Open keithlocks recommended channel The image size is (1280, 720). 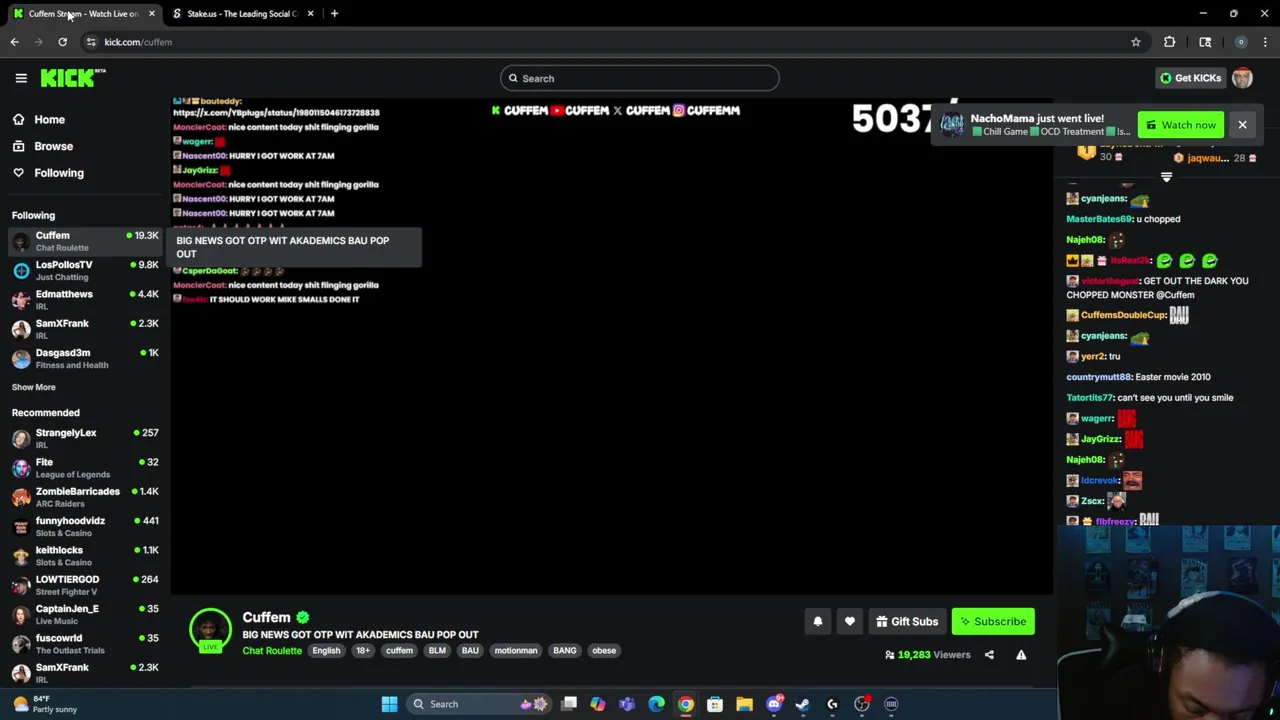[85, 555]
